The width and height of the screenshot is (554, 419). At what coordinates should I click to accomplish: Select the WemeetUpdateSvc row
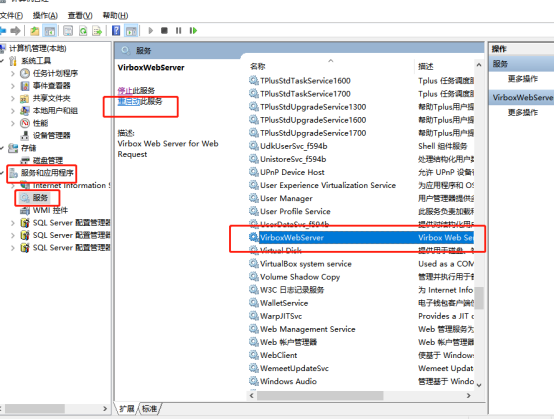[x=361, y=368]
